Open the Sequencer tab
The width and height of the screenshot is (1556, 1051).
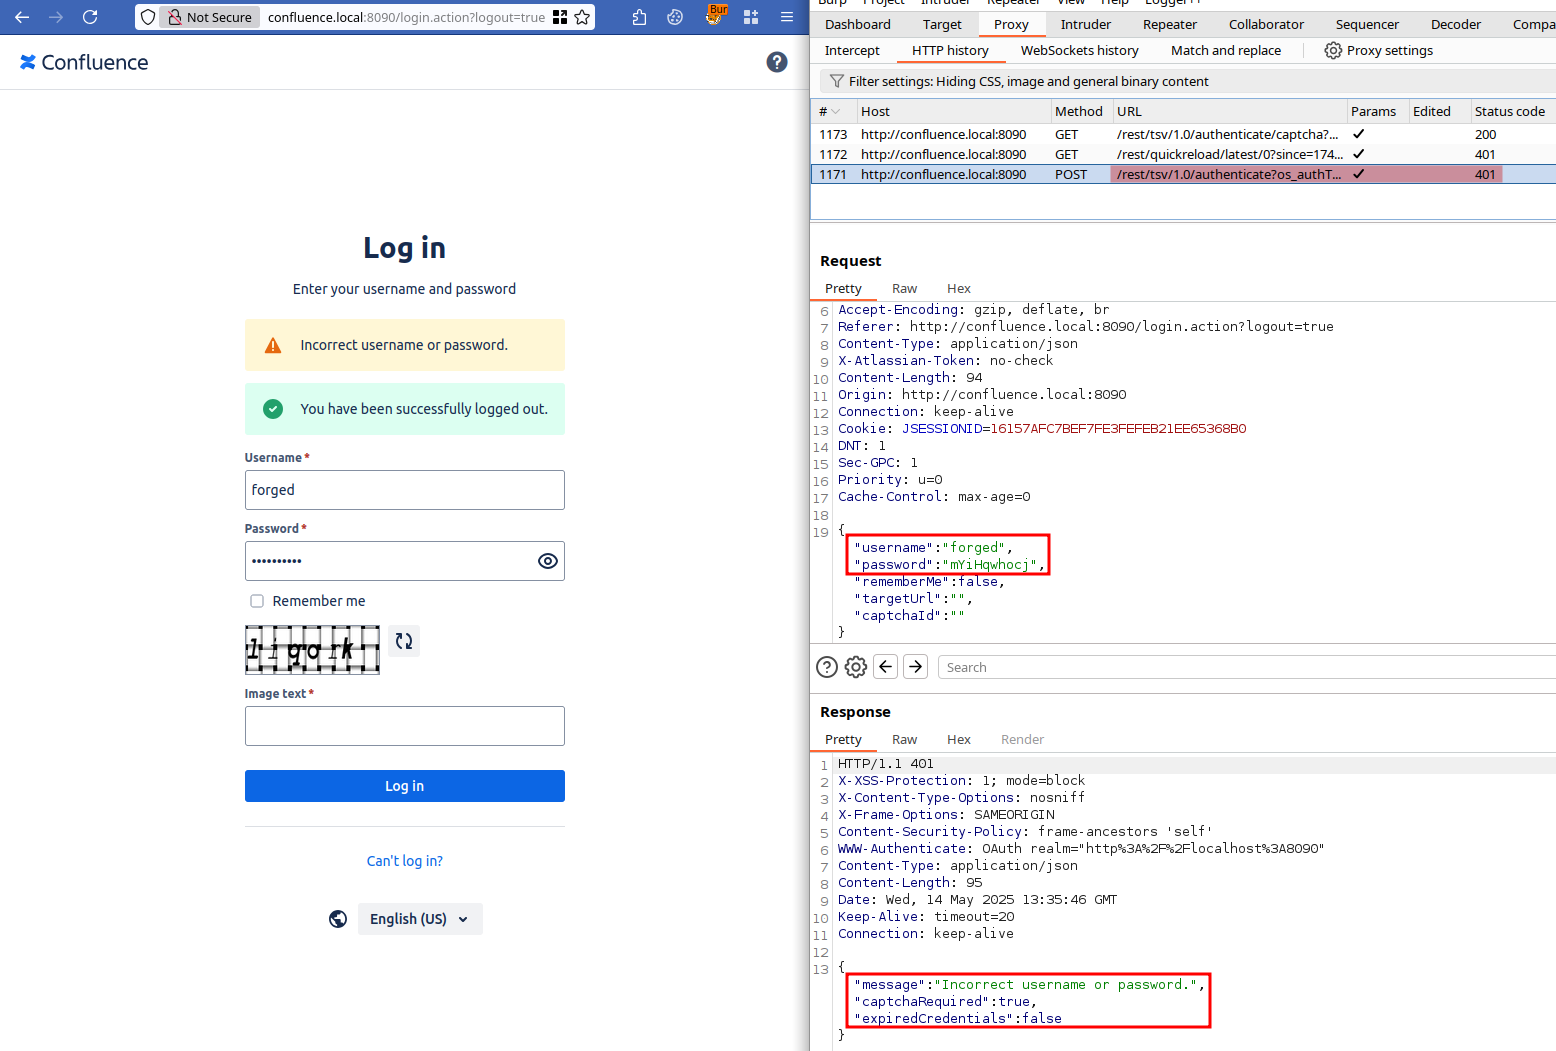pyautogui.click(x=1367, y=24)
